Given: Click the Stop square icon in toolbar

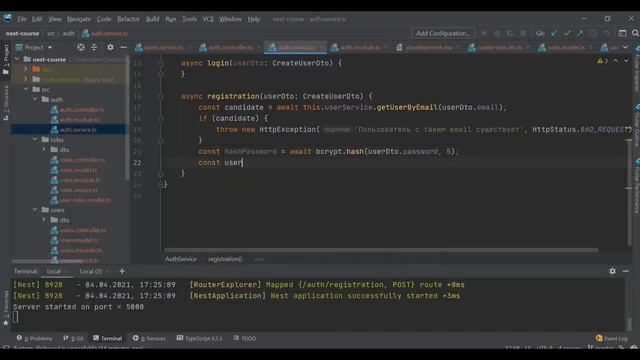Looking at the screenshot, I should click(523, 33).
